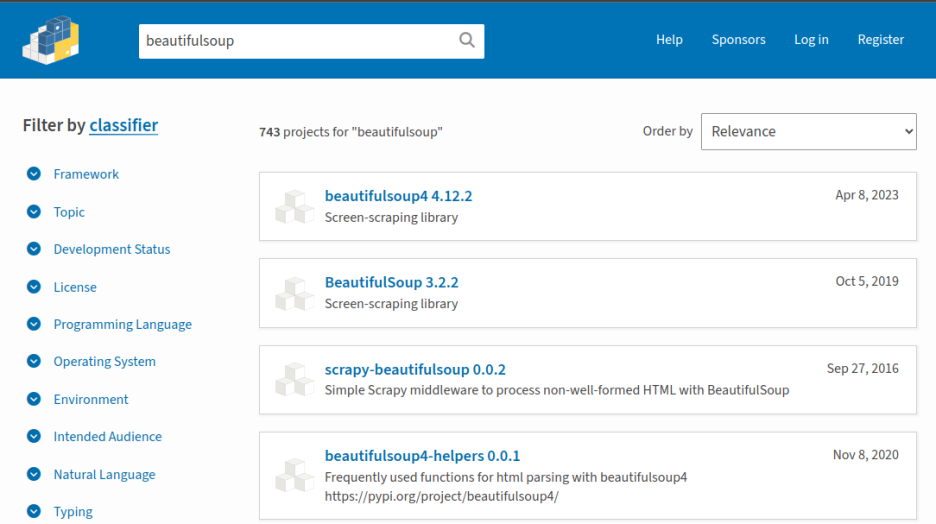Expand the Intended Audience chevron
936x524 pixels.
coord(34,436)
